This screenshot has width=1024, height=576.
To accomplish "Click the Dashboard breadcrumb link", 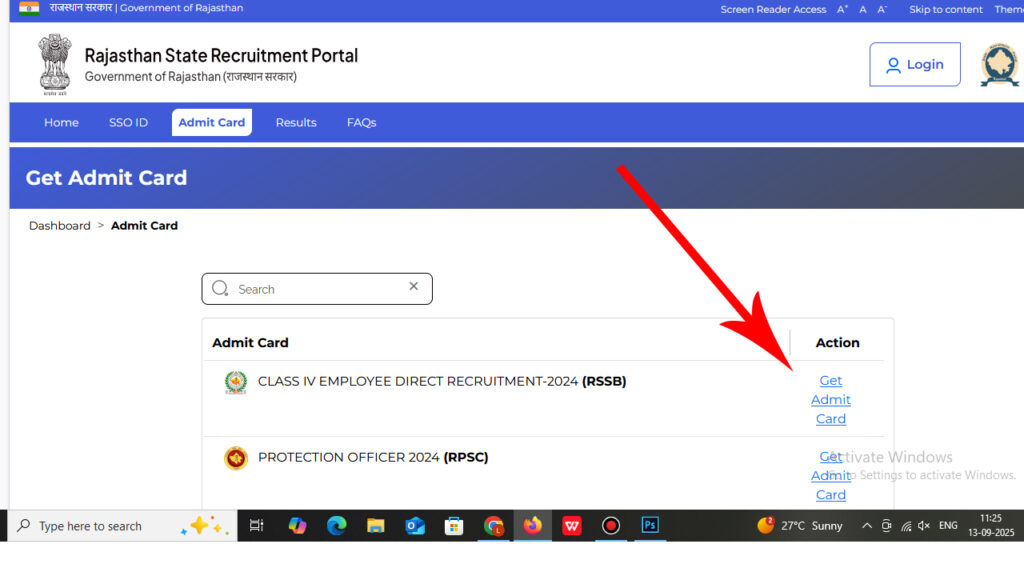I will (59, 226).
